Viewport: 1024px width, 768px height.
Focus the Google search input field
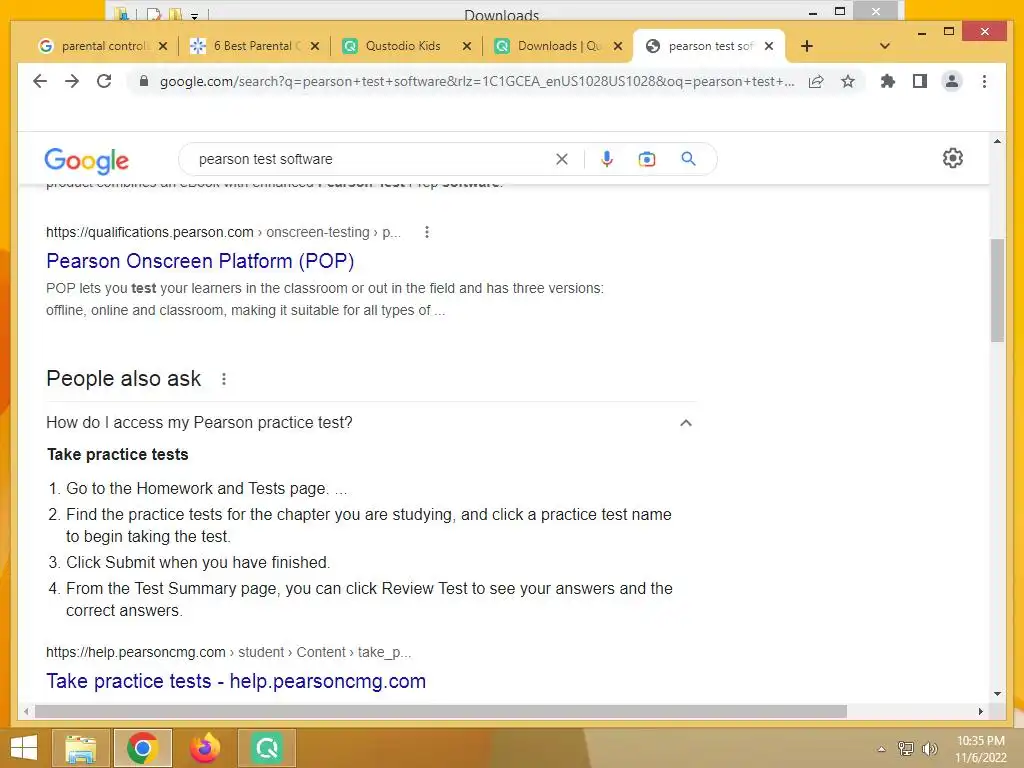click(372, 159)
